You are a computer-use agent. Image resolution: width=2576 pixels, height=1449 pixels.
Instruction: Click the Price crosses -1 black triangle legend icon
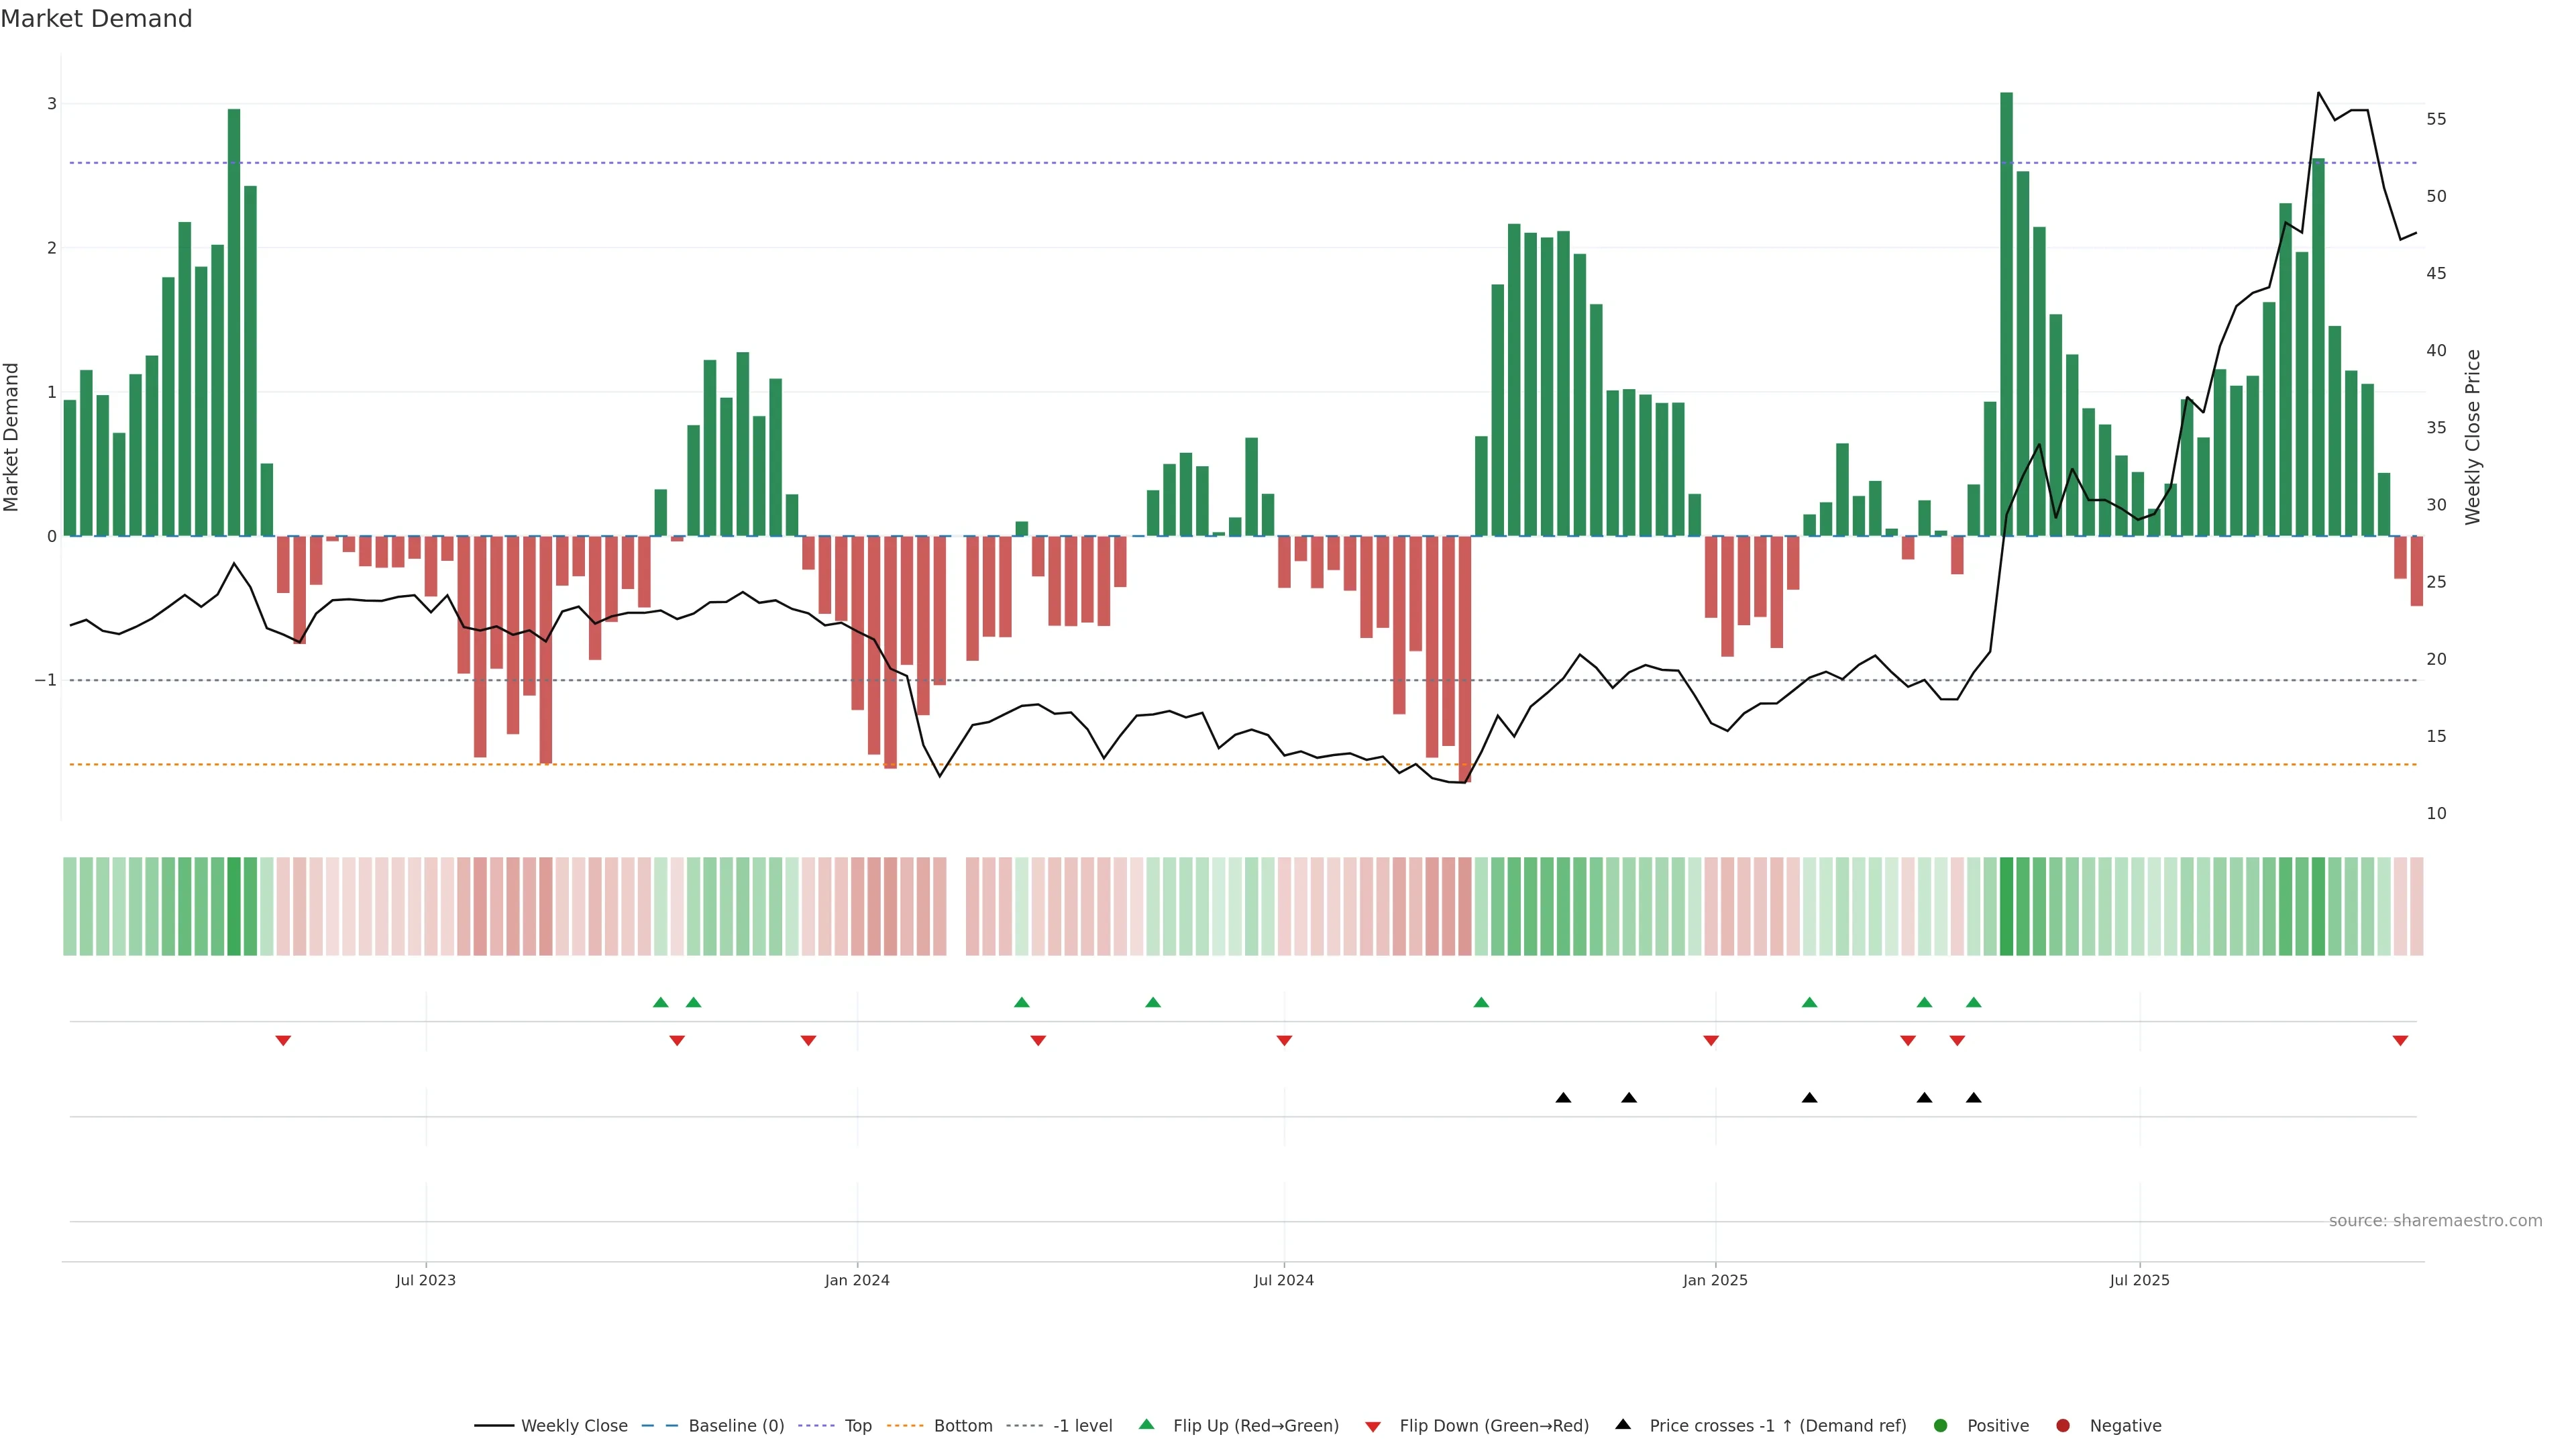point(1623,1424)
